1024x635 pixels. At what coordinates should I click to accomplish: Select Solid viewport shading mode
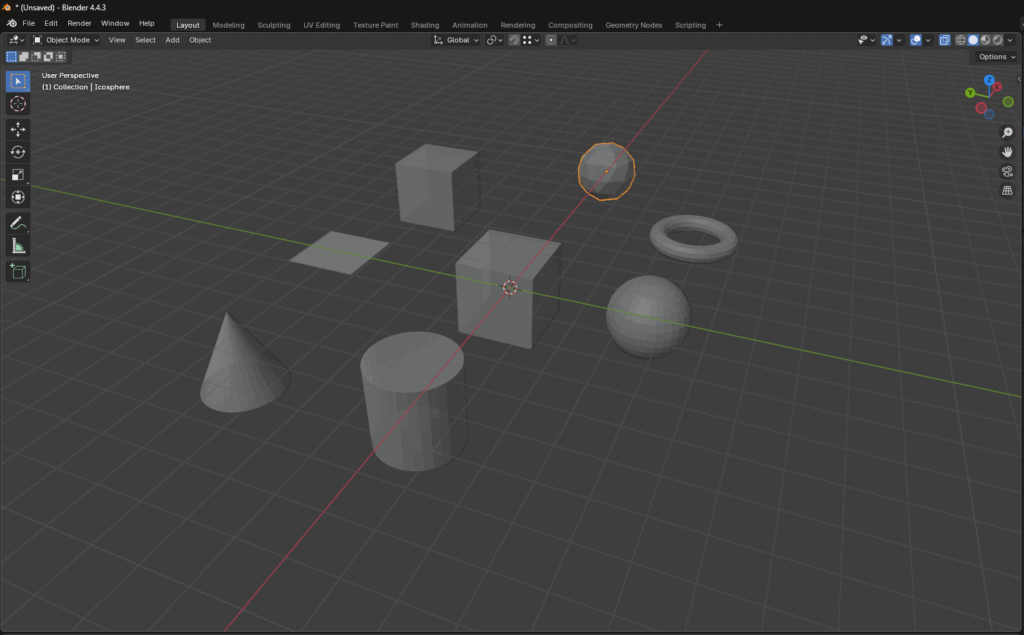[x=973, y=40]
